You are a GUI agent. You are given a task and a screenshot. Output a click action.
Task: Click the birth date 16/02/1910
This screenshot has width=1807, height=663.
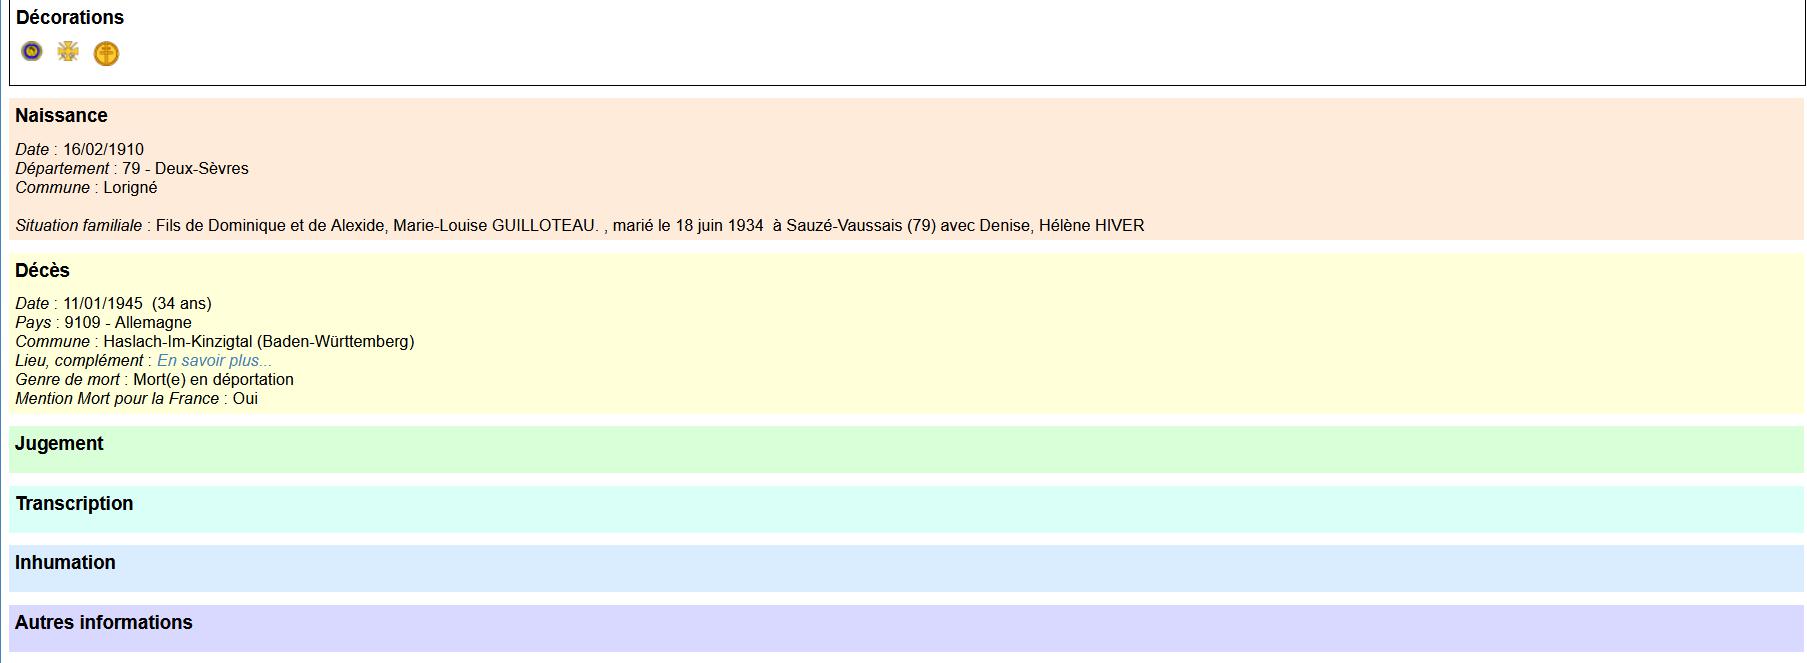tap(103, 150)
